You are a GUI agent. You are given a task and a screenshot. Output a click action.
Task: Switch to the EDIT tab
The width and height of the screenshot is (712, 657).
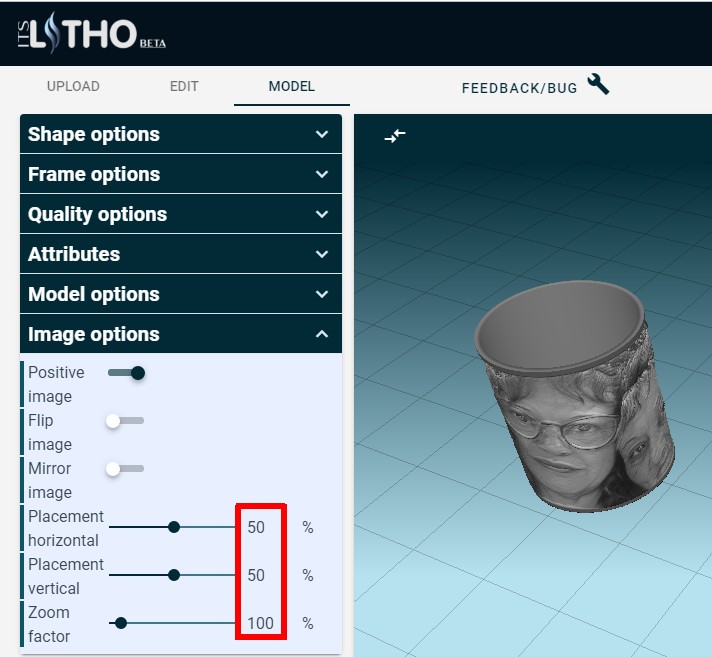[x=184, y=86]
